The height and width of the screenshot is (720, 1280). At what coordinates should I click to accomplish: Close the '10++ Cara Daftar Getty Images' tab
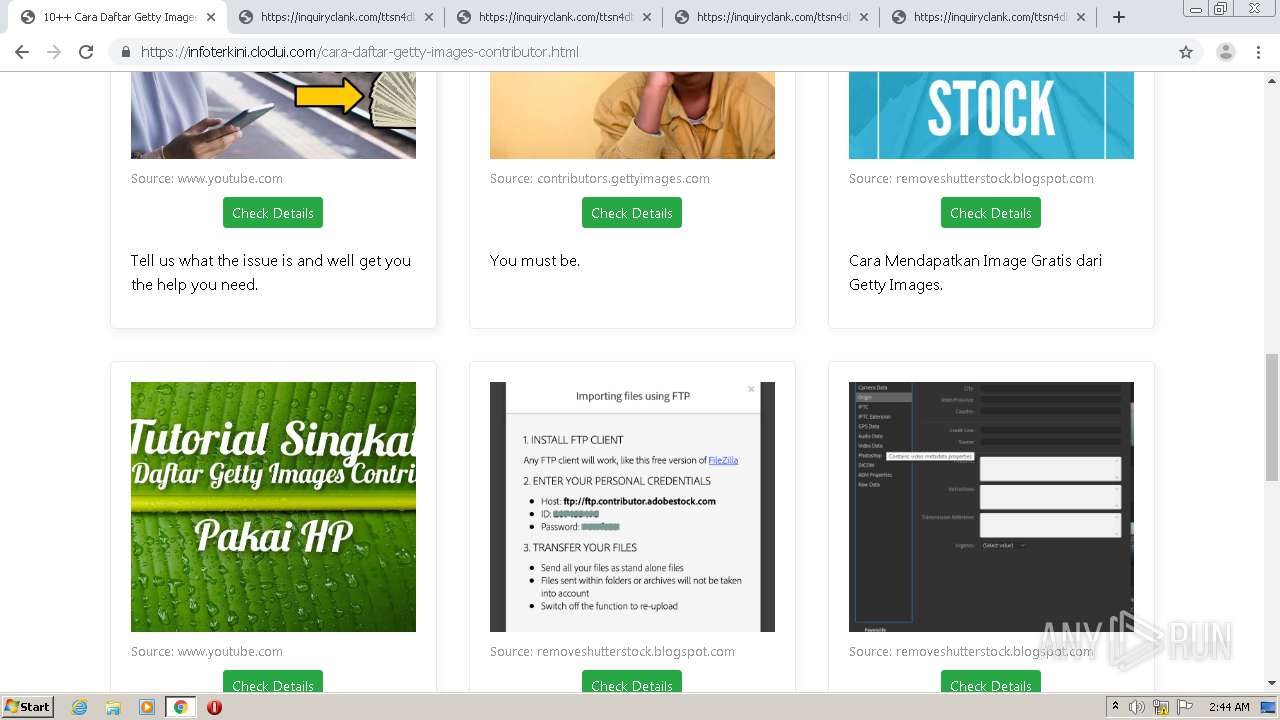[x=210, y=17]
